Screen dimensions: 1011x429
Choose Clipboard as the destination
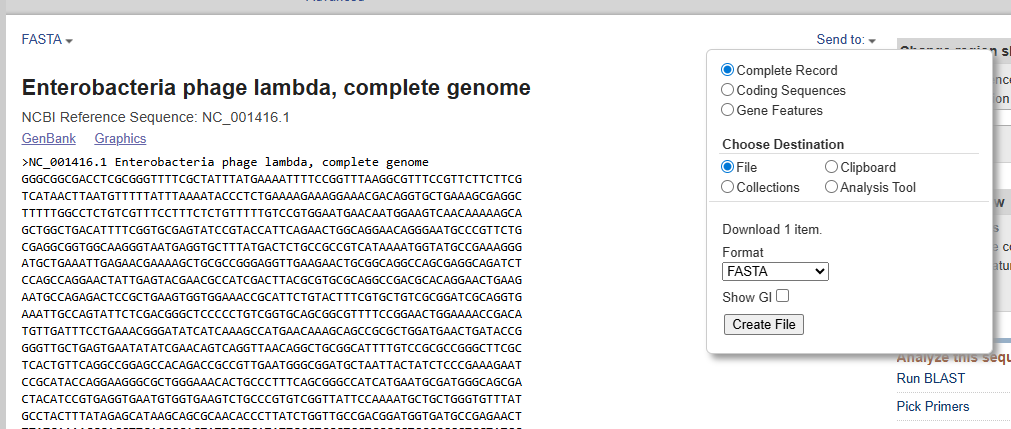coord(832,168)
